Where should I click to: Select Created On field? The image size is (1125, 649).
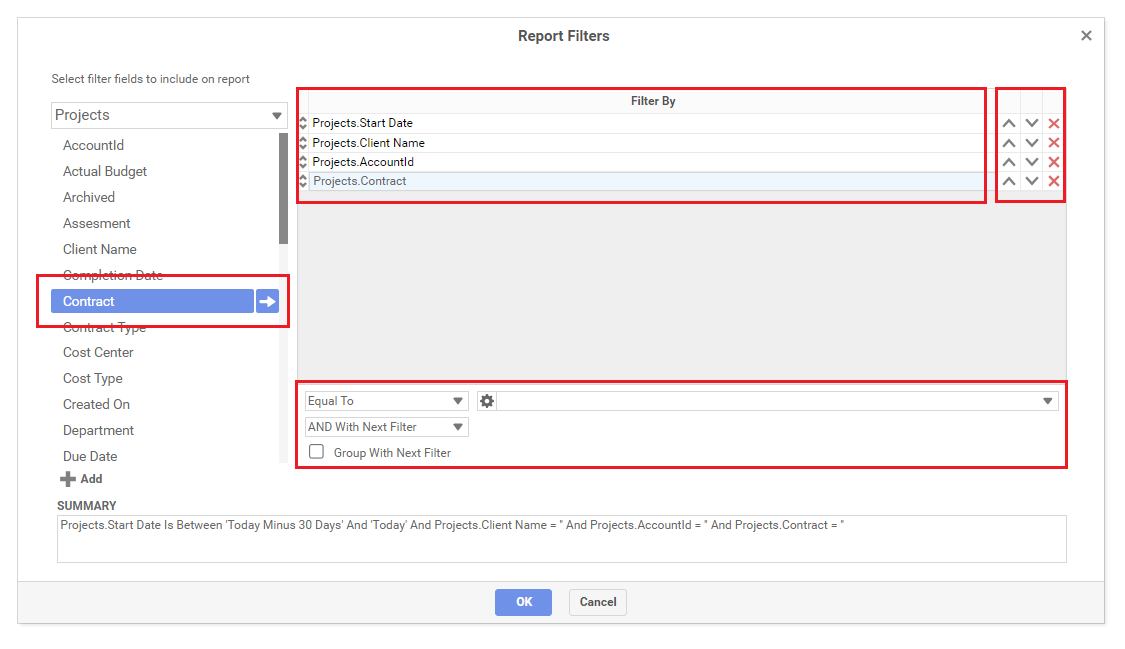(x=96, y=404)
